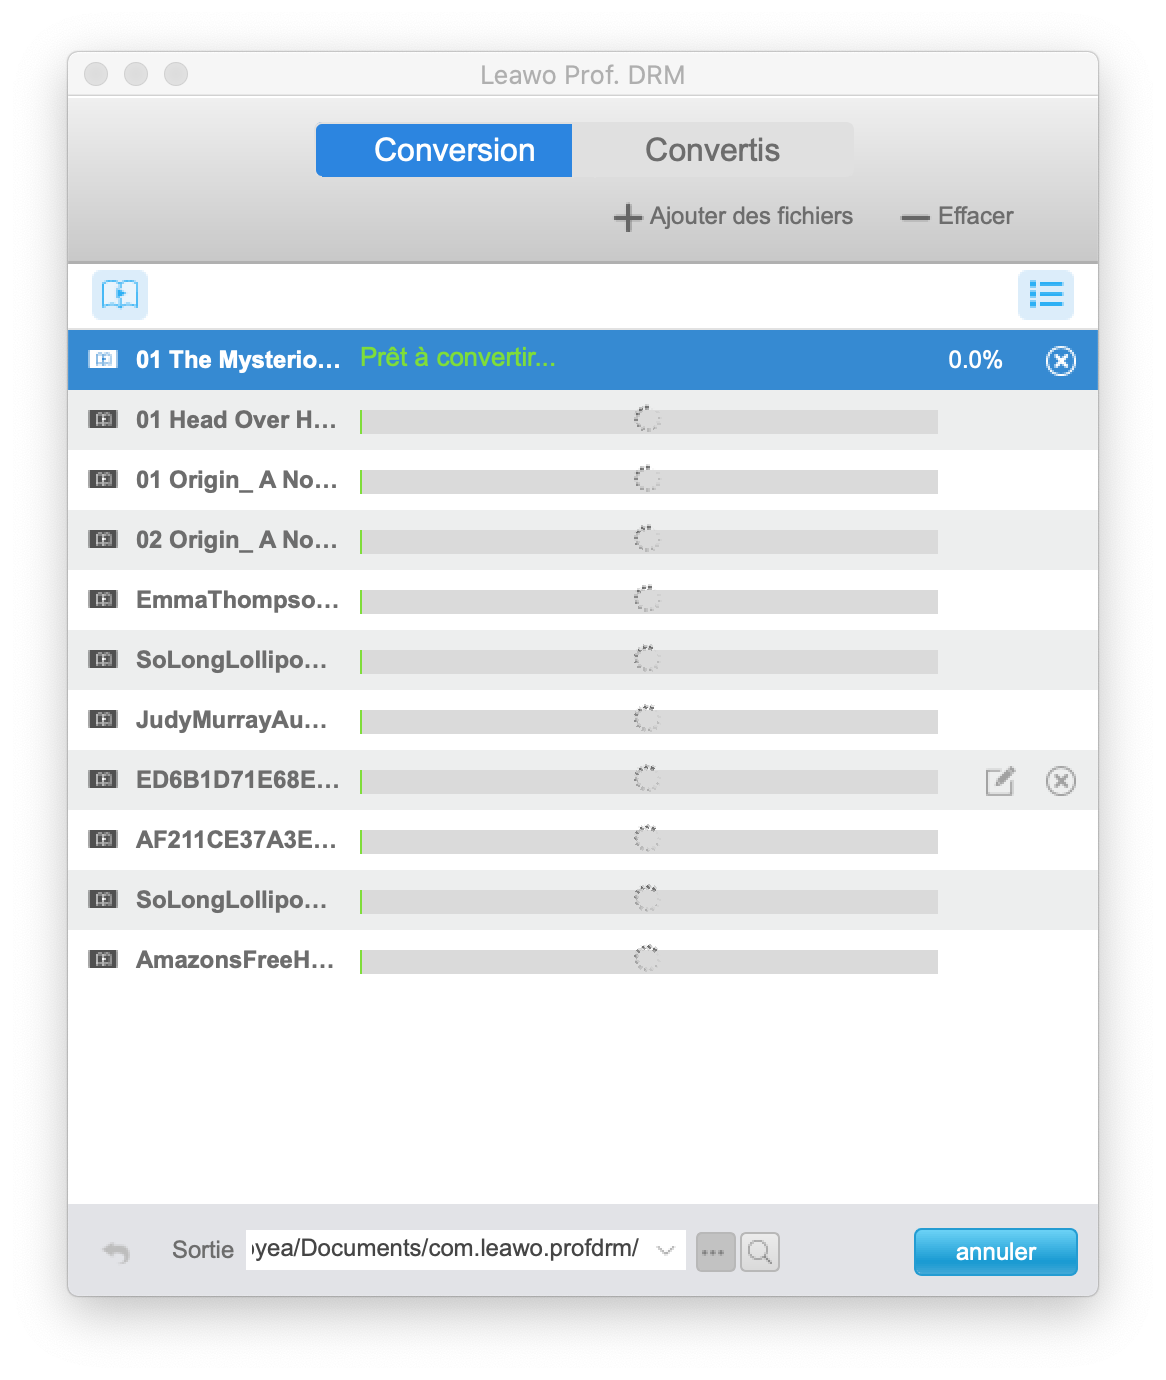Click the file icon of 02 Origin_ A No…
The width and height of the screenshot is (1166, 1380).
[x=103, y=539]
